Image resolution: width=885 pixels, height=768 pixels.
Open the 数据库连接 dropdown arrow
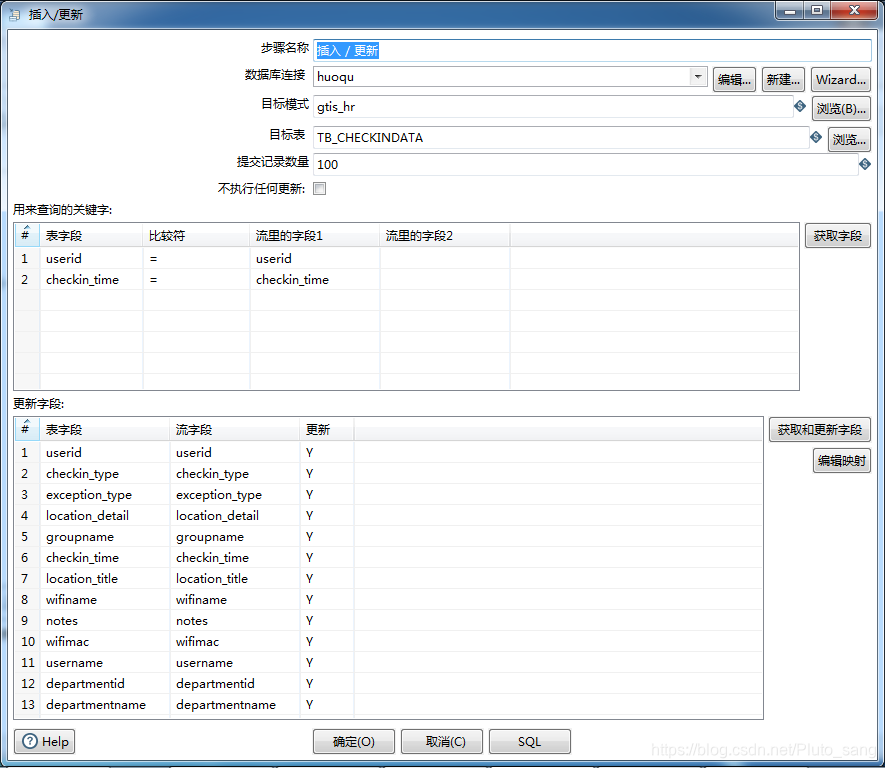[x=698, y=76]
